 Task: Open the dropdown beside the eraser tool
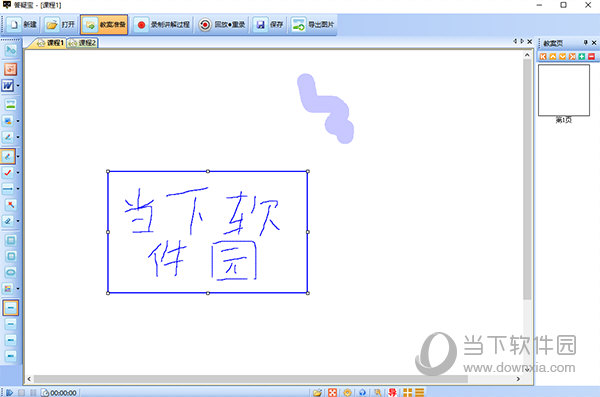[18, 221]
